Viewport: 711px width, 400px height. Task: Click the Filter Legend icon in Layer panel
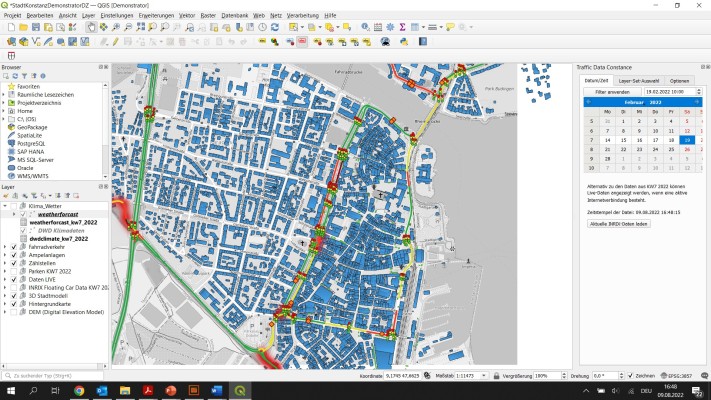point(34,196)
